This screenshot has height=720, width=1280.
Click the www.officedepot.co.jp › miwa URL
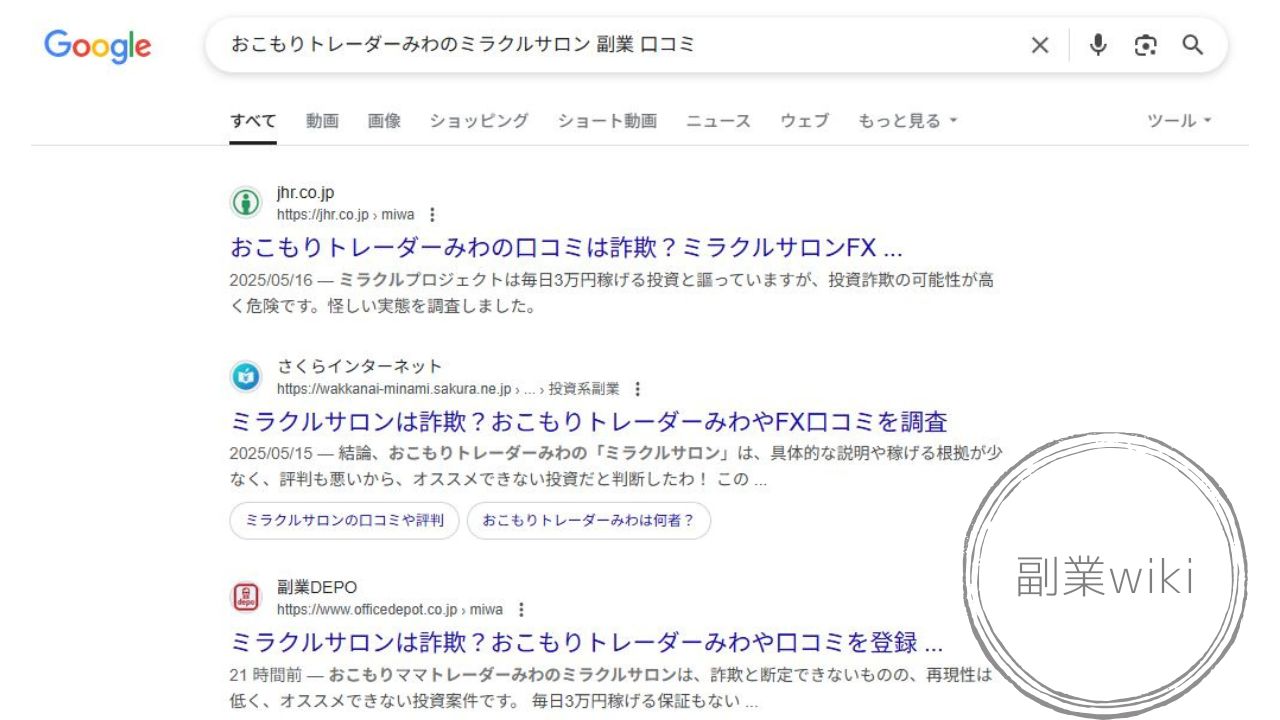390,610
